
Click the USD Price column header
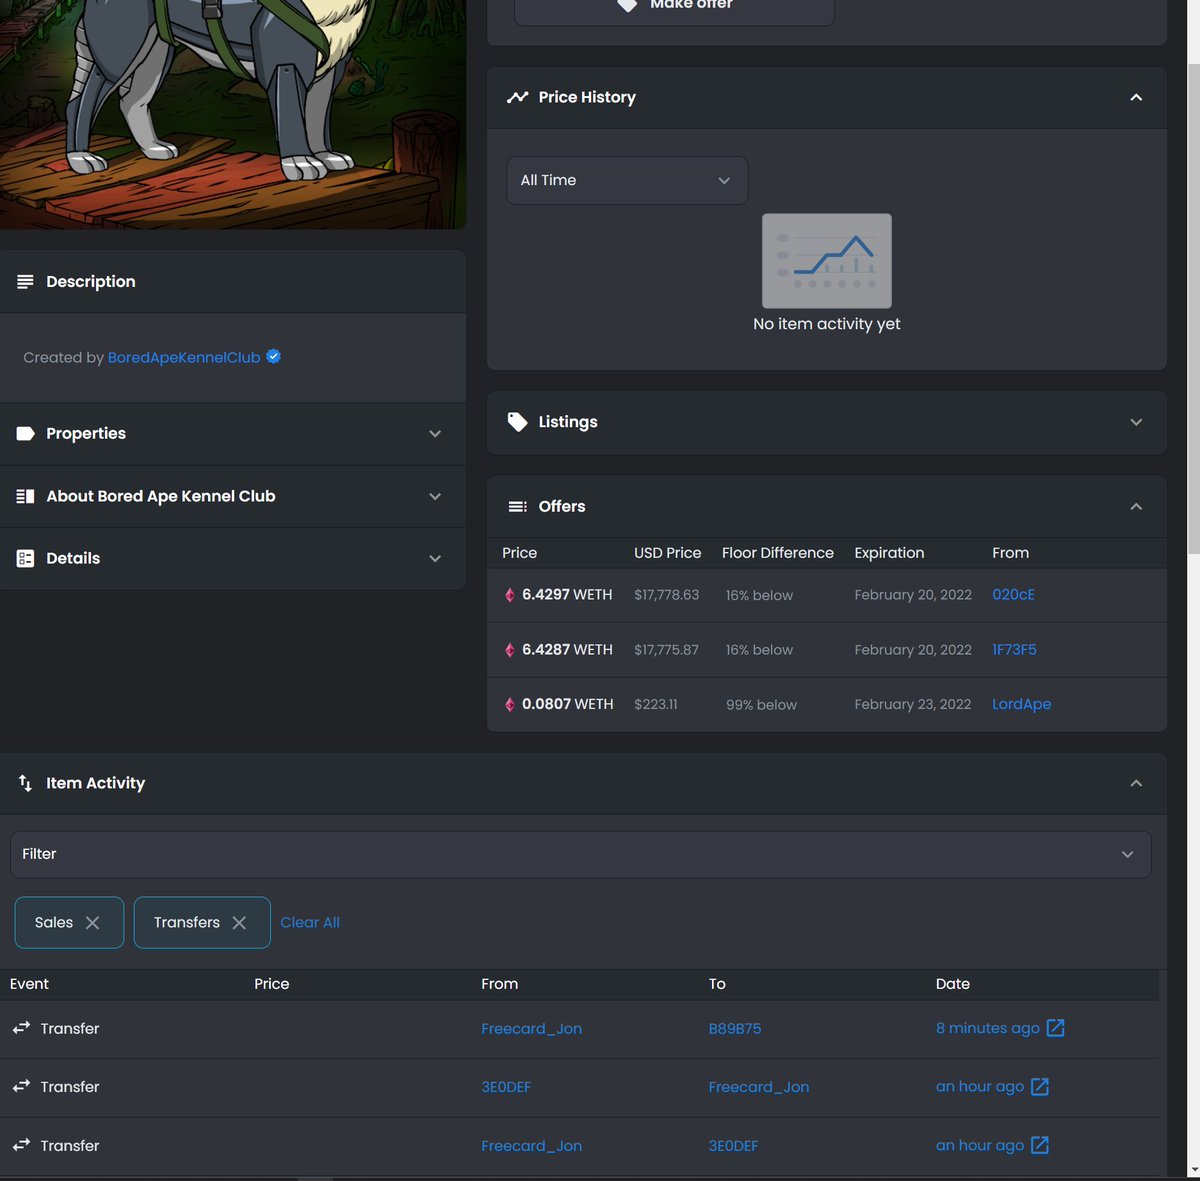[668, 553]
